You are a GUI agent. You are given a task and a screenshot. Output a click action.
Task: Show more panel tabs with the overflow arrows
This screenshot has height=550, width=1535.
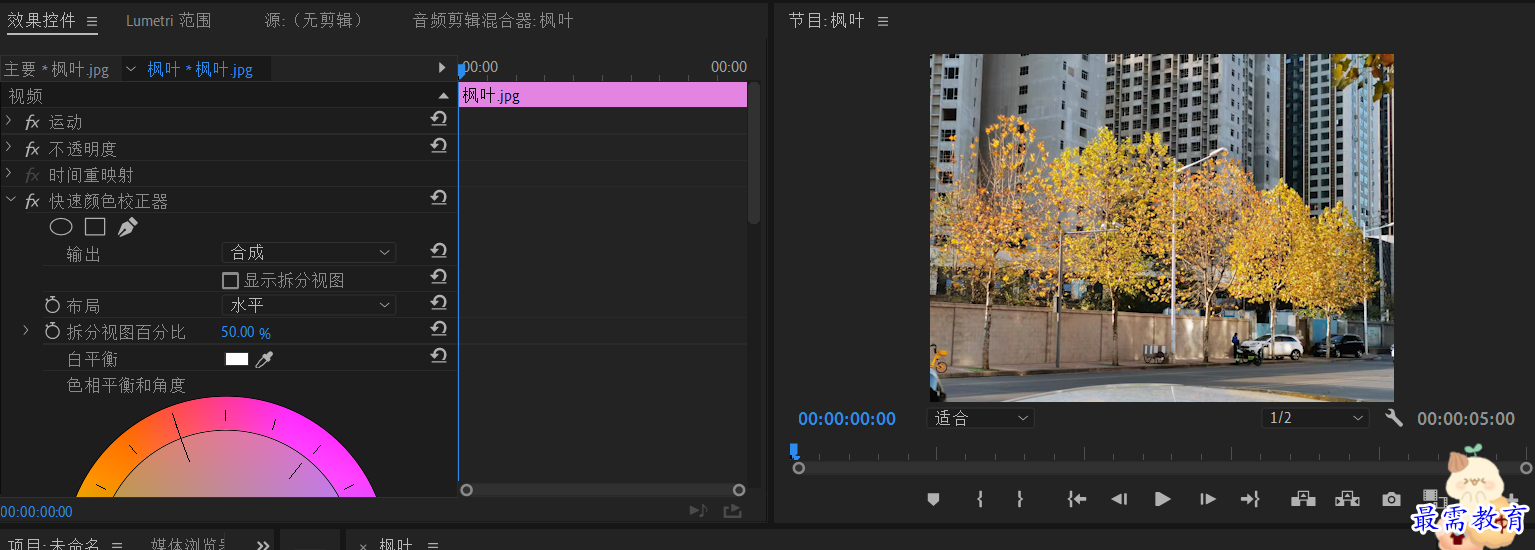pyautogui.click(x=263, y=544)
